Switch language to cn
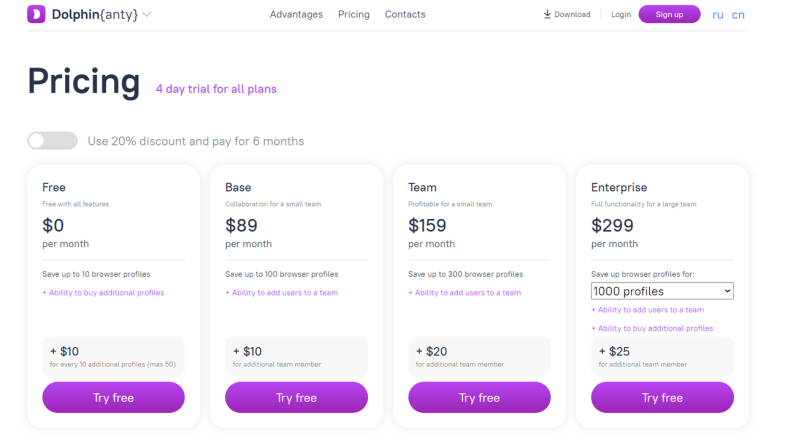785x443 pixels. click(x=738, y=15)
